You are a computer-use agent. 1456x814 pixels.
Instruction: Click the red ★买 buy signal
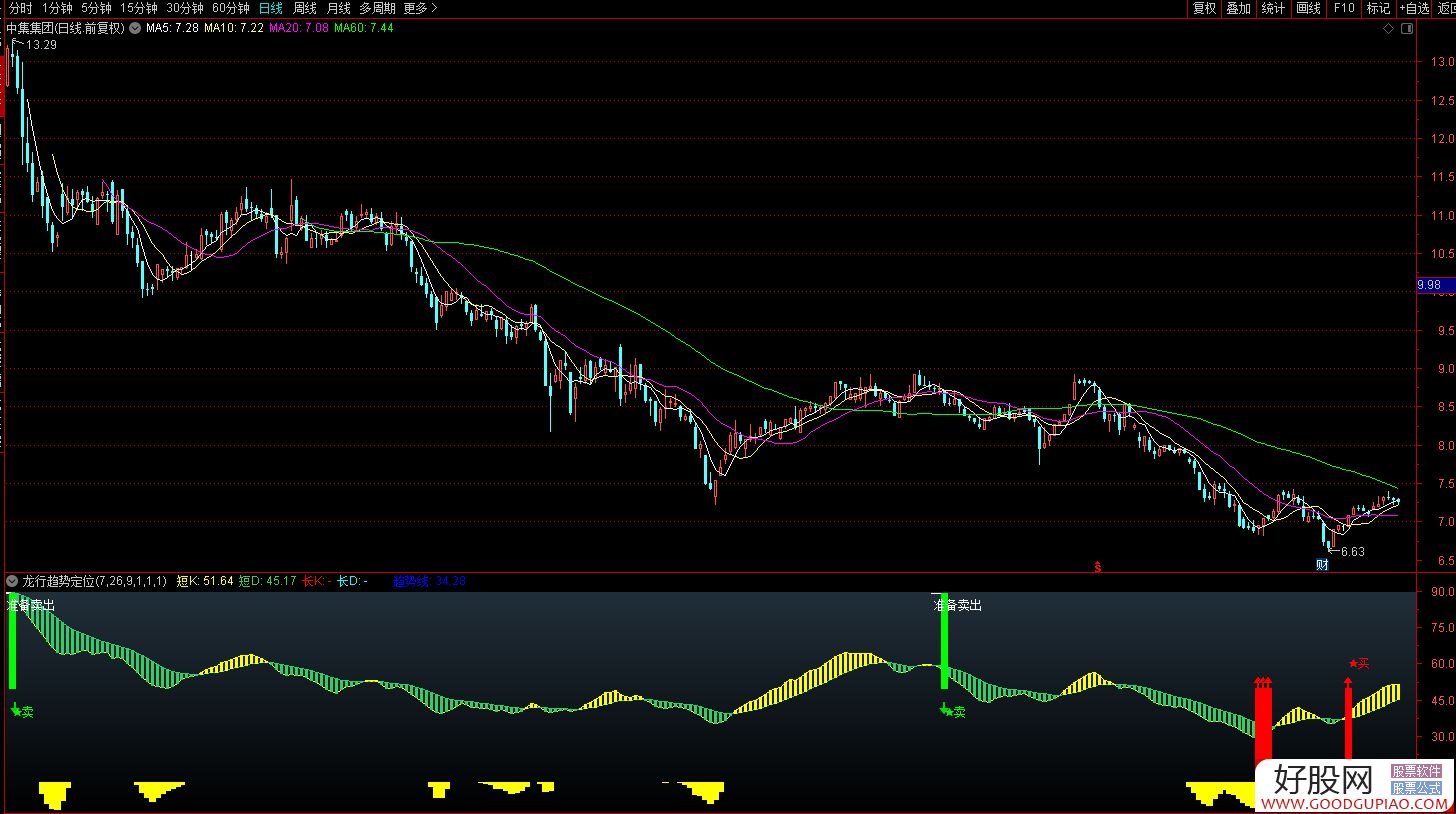point(1358,663)
